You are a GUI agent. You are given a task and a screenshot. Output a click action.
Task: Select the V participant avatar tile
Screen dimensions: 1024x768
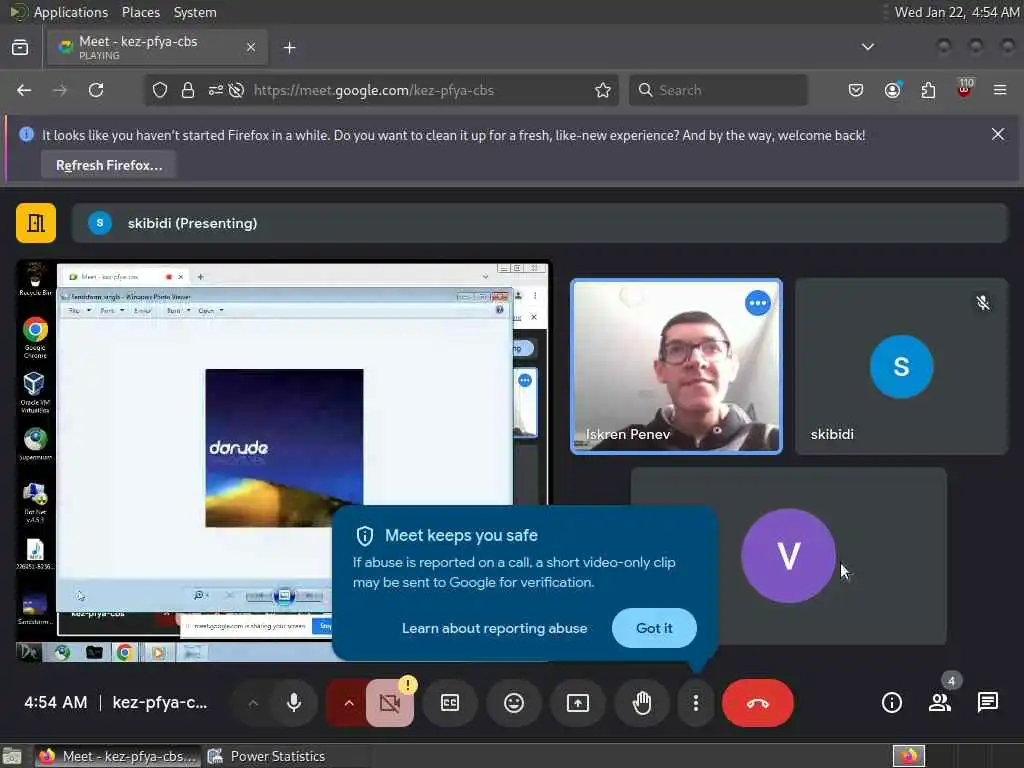(788, 556)
